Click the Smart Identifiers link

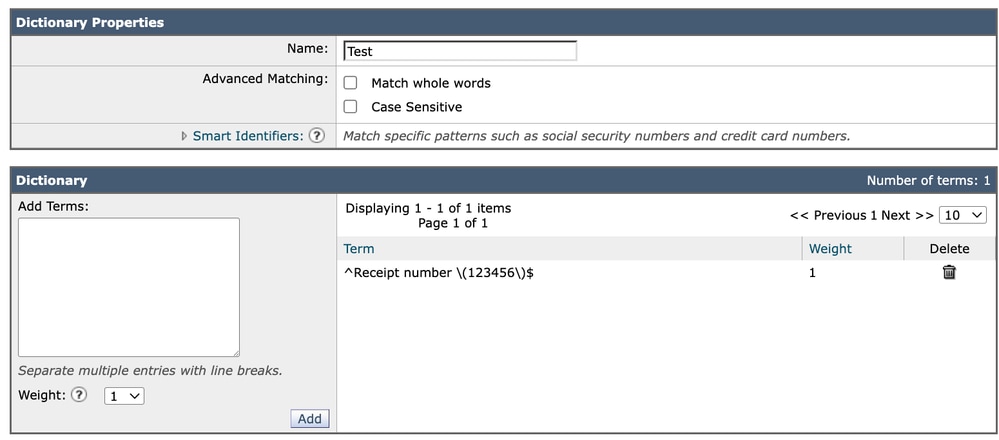(247, 136)
